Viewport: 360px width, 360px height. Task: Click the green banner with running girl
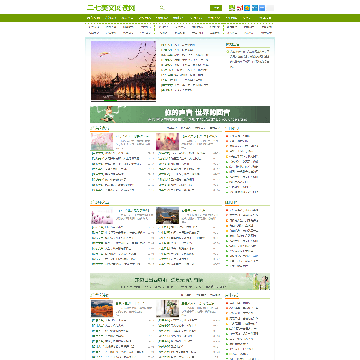[180, 114]
